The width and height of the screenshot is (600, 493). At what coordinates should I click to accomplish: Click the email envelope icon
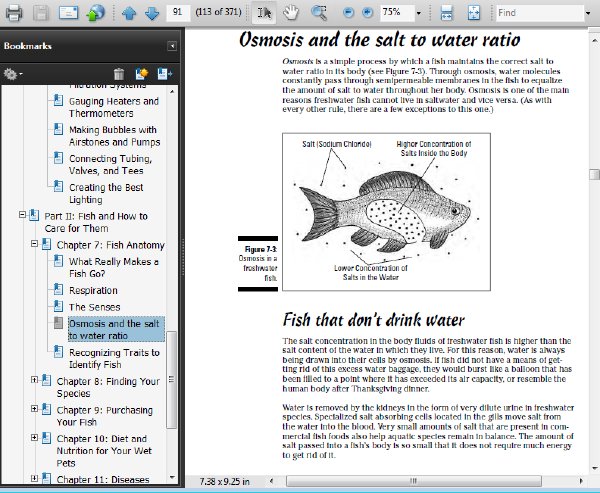68,13
